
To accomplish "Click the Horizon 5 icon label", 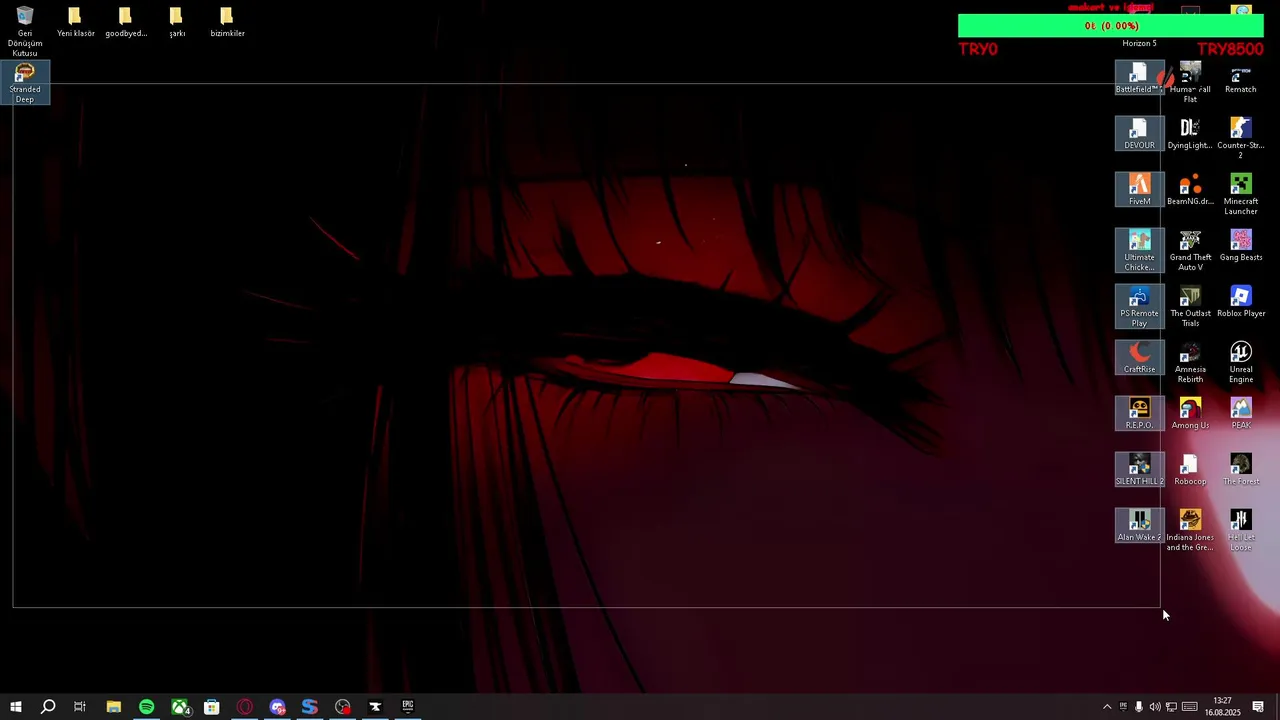I will coord(1139,44).
